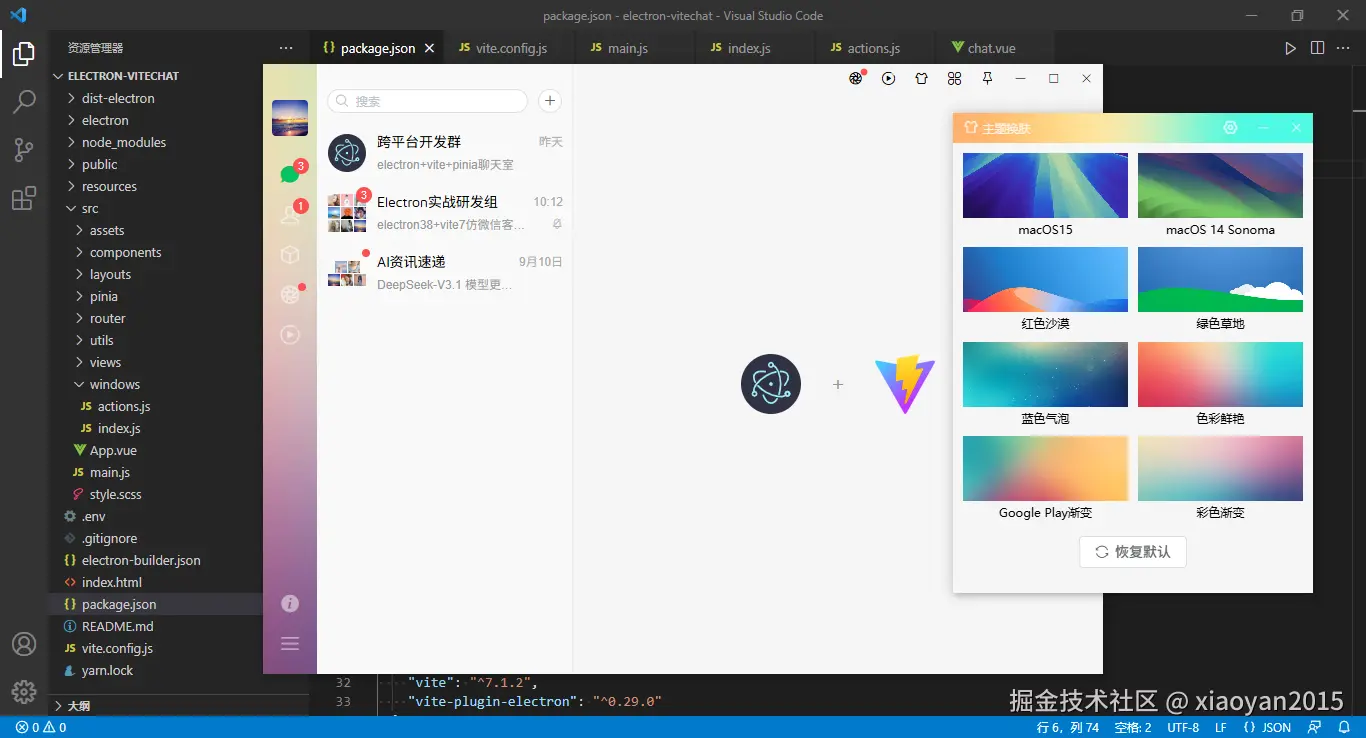Open the Search view in VS Code sidebar
Screen dimensions: 1366x738
pos(24,100)
